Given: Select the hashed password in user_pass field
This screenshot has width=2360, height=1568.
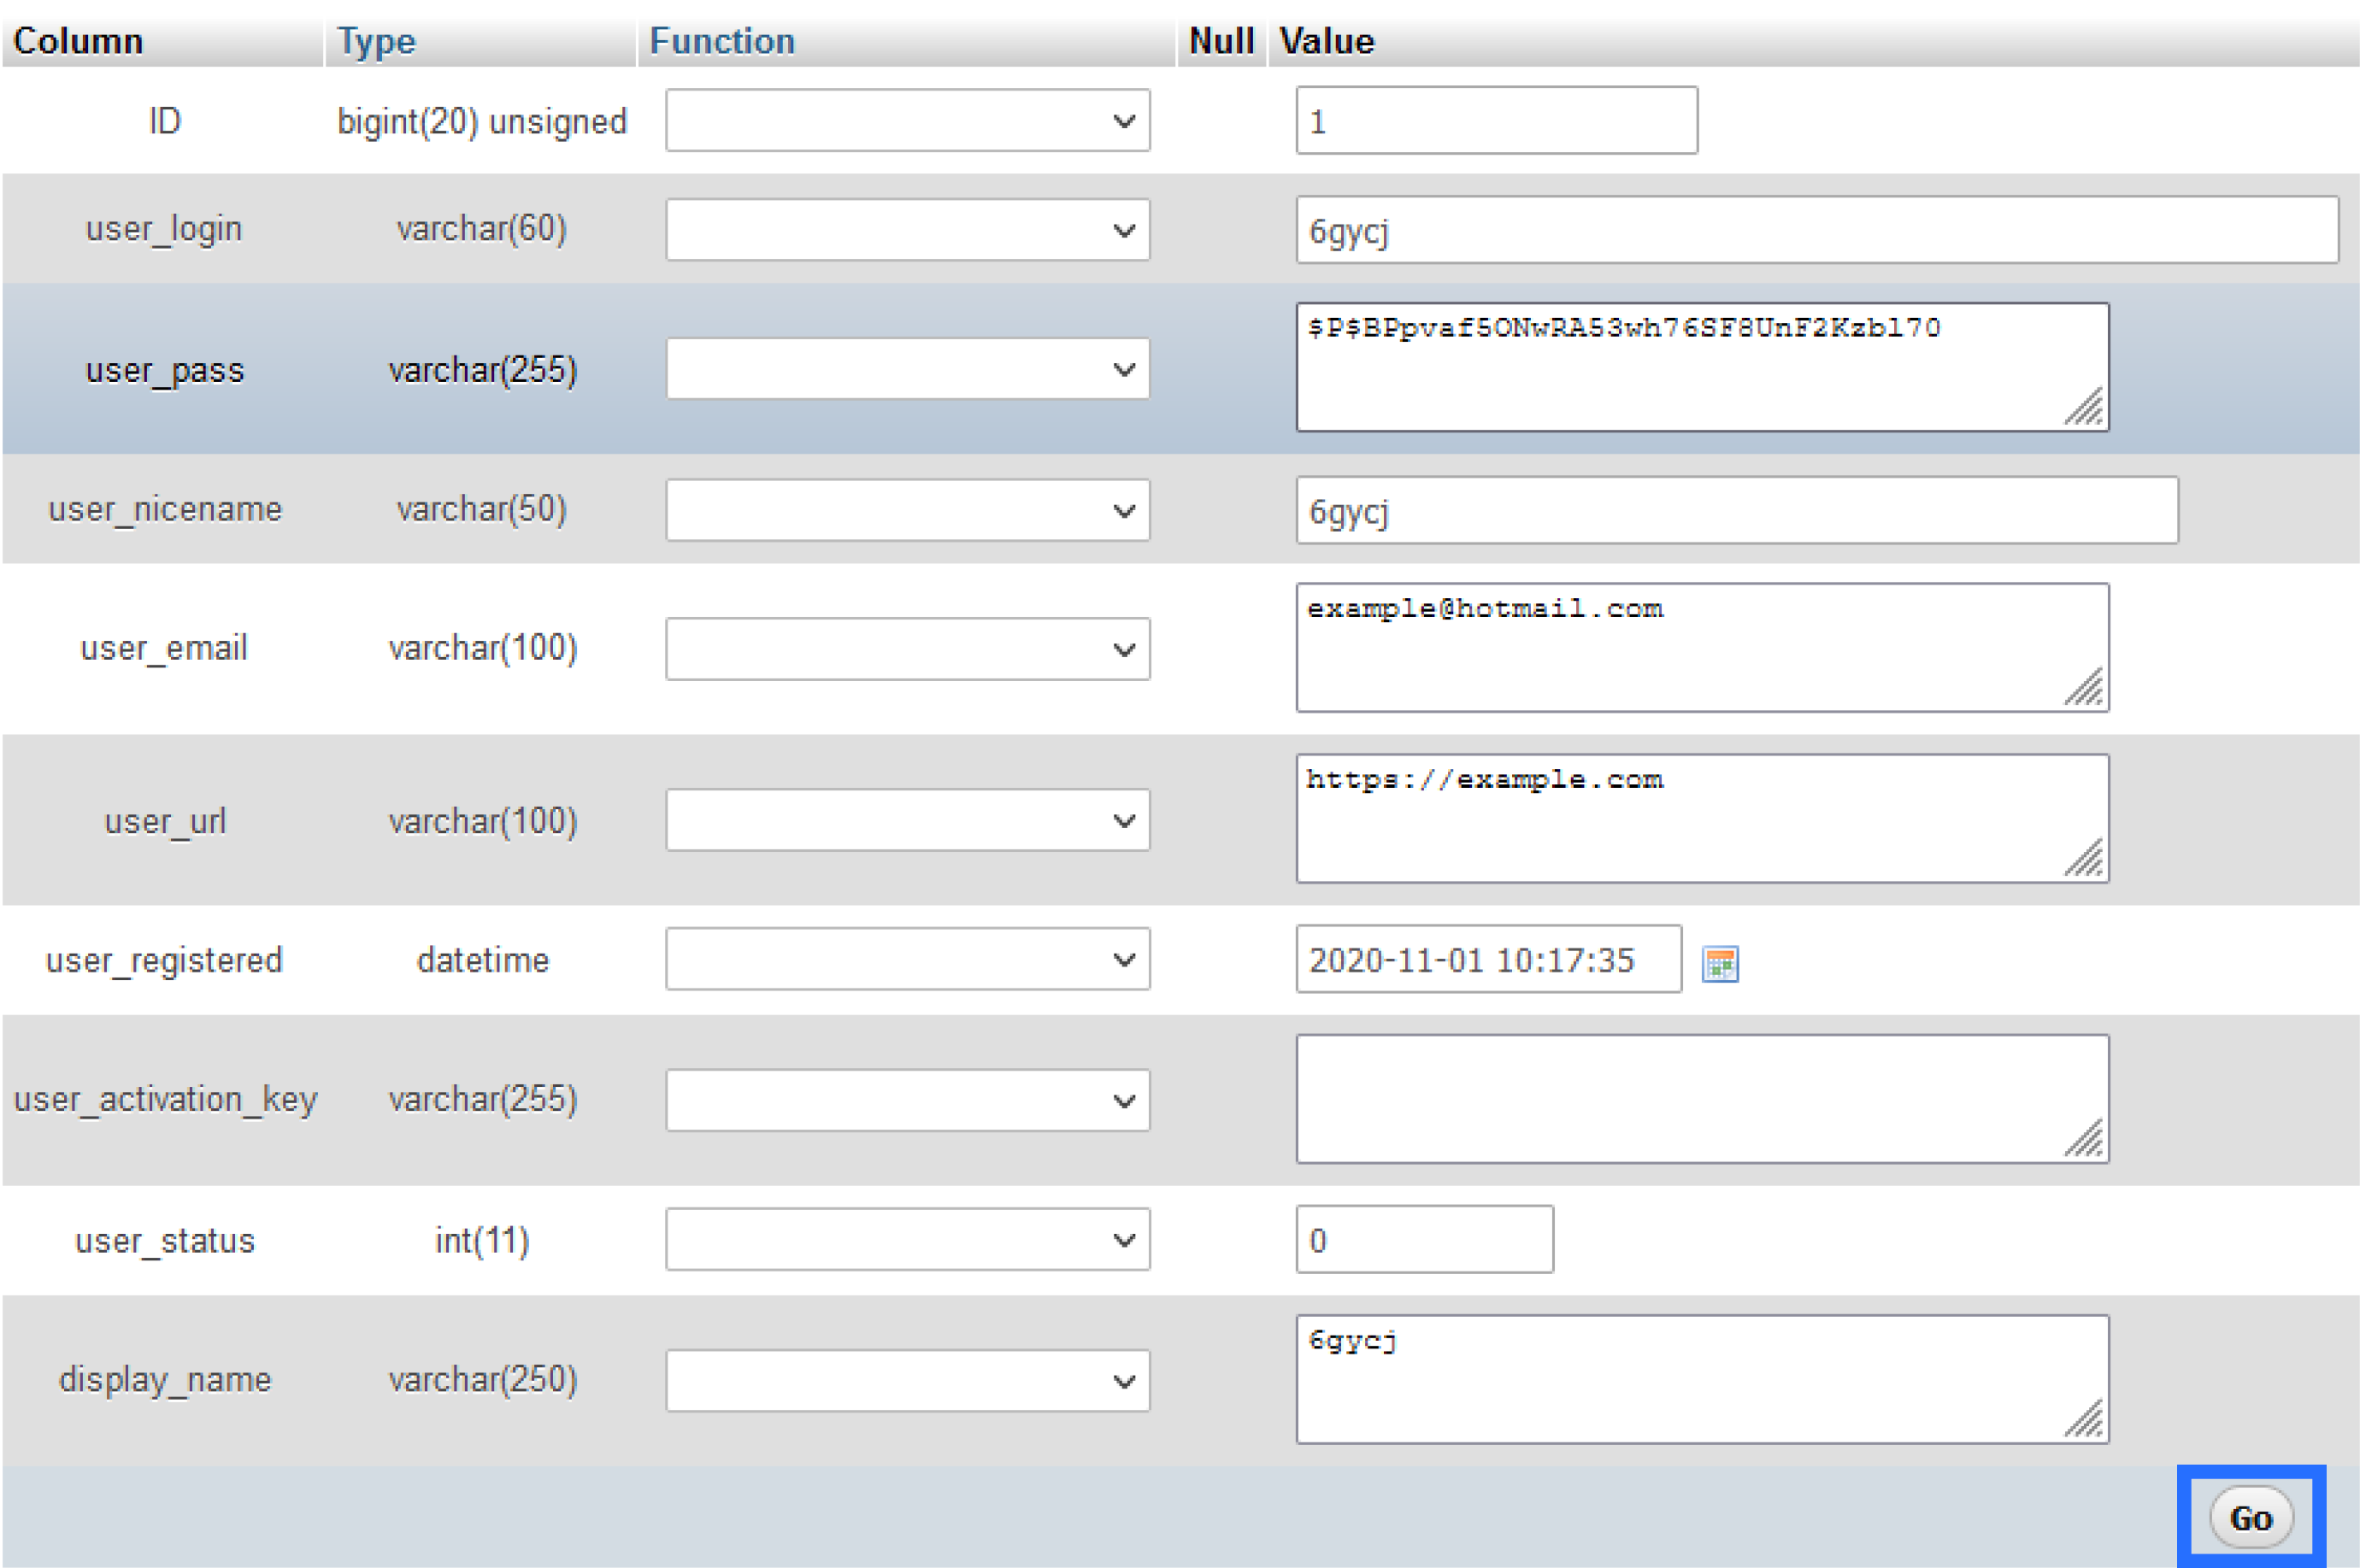Looking at the screenshot, I should click(1700, 365).
